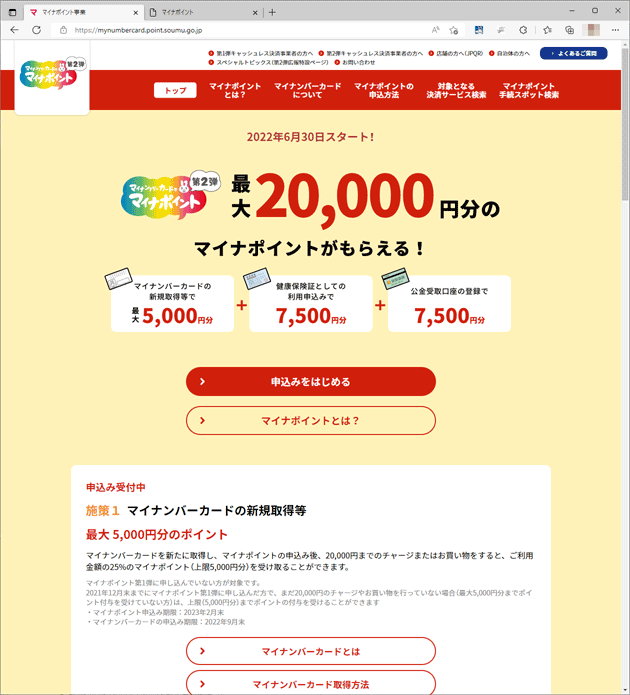Image resolution: width=630 pixels, height=695 pixels.
Task: Reload the page with refresh icon
Action: 36,30
